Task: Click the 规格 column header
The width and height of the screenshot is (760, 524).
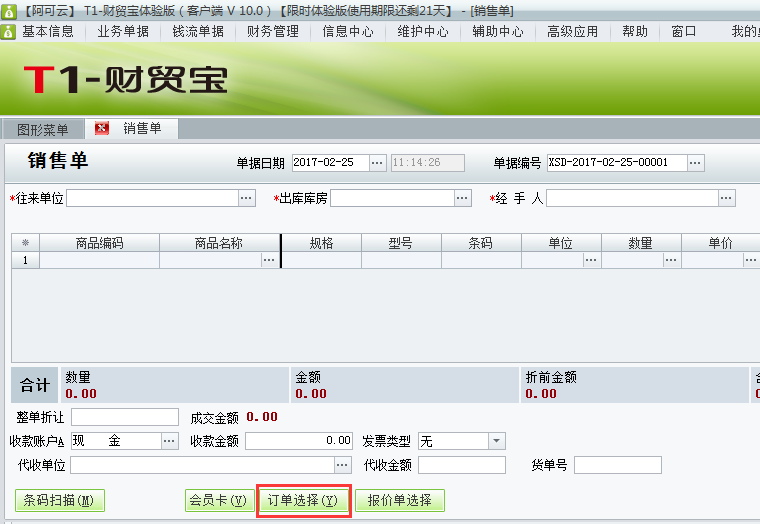Action: (321, 243)
